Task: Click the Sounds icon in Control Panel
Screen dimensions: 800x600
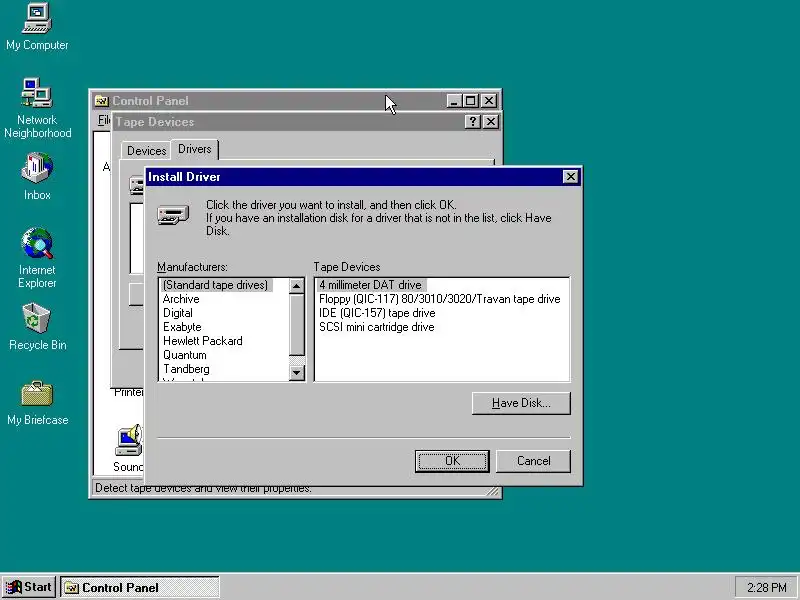Action: tap(129, 441)
